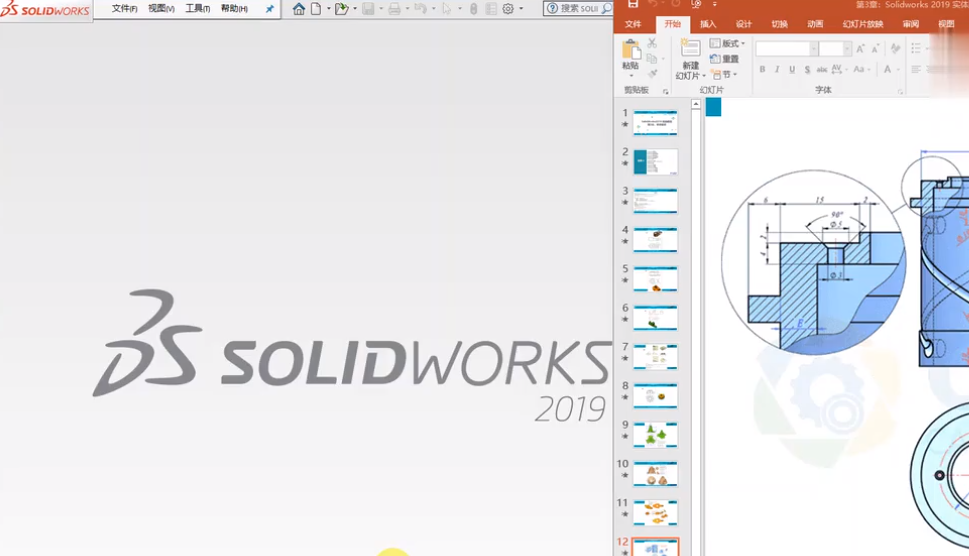This screenshot has height=556, width=969.
Task: Switch to the 切换 ribbon tab
Action: 779,24
